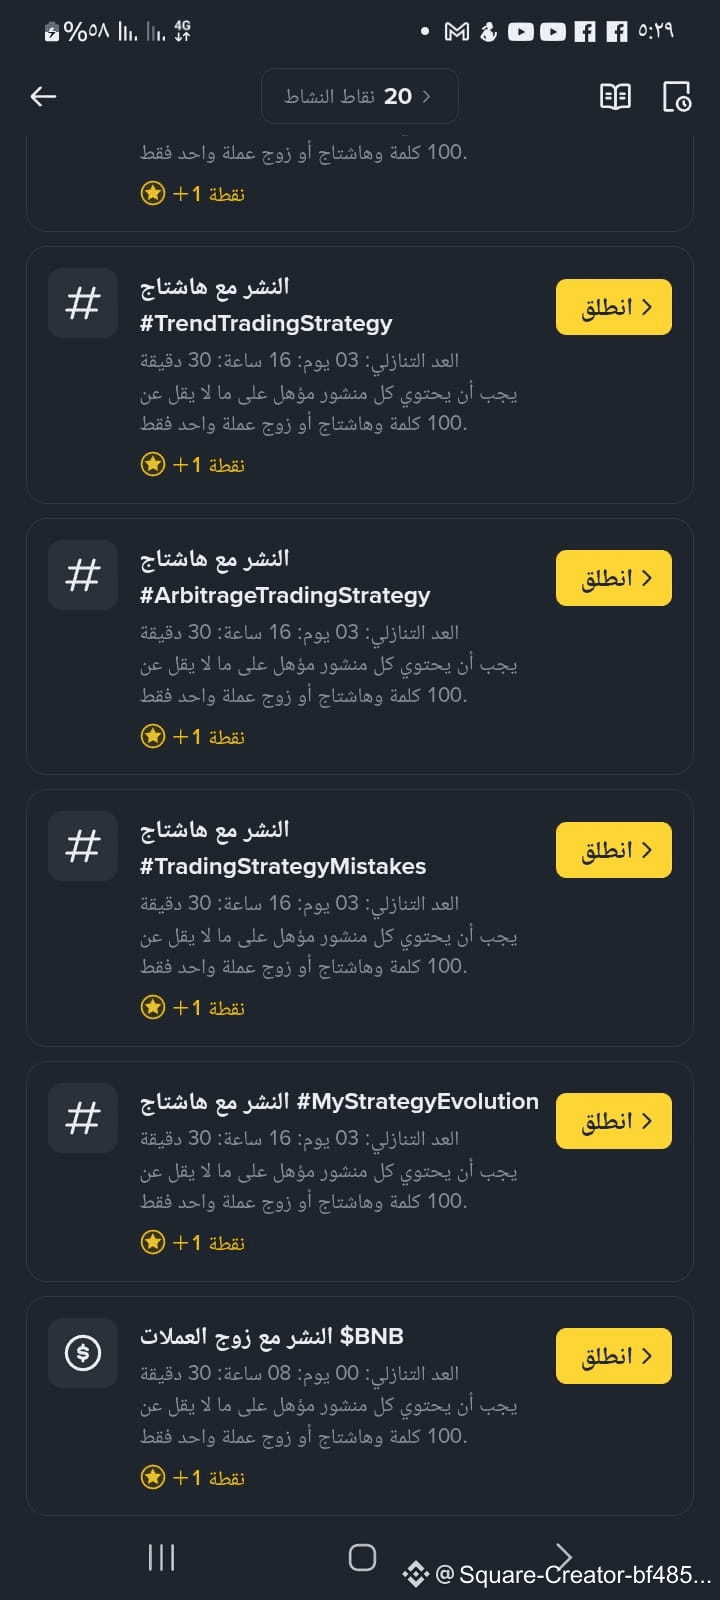Tap the #TrendTradingStrategy hashtag text
The height and width of the screenshot is (1600, 720).
[266, 323]
